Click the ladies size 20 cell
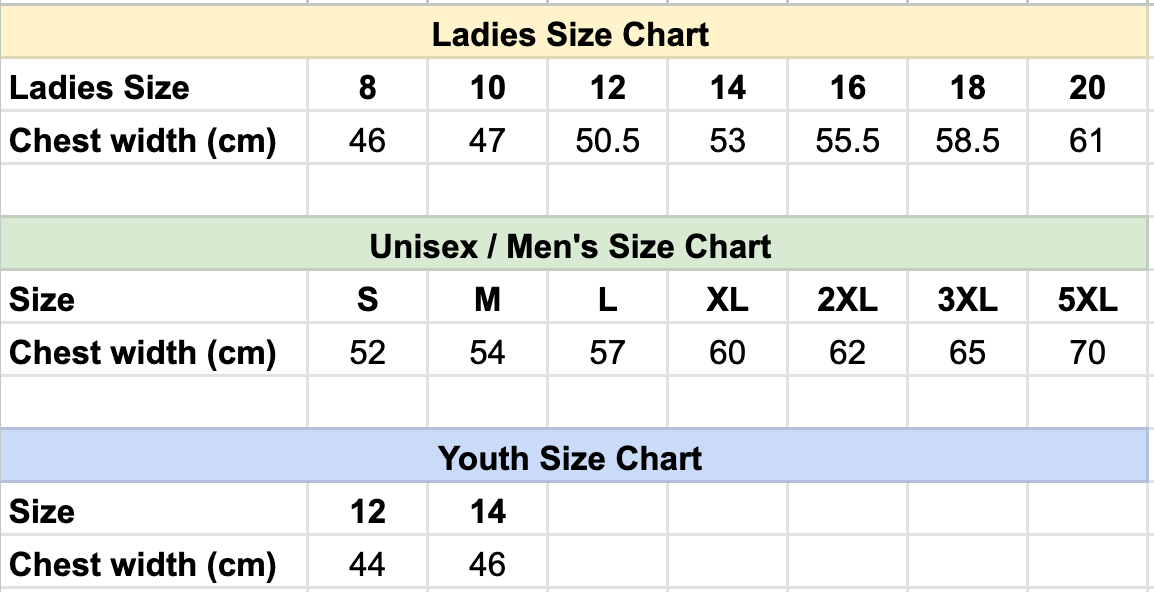The image size is (1154, 592). pos(1087,88)
